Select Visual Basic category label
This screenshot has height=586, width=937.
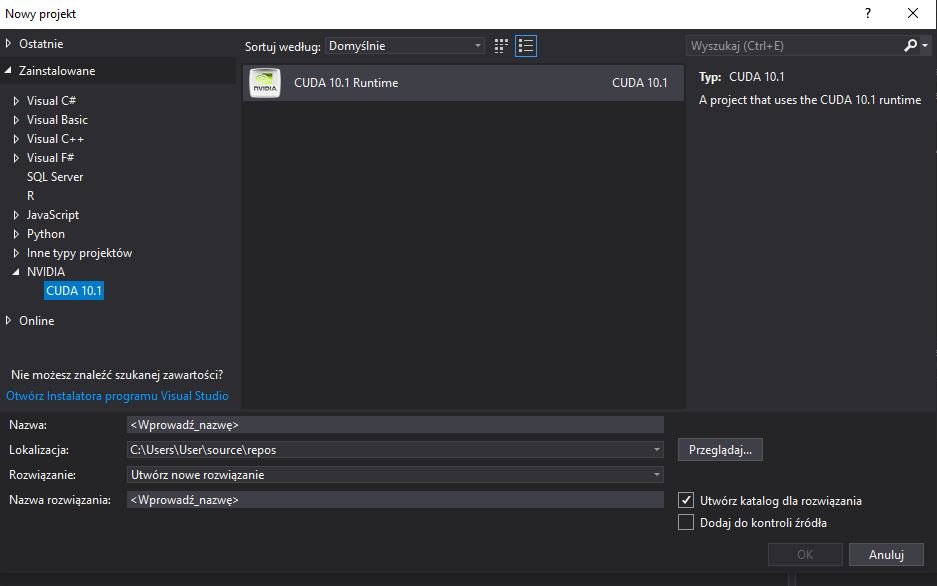pos(57,119)
